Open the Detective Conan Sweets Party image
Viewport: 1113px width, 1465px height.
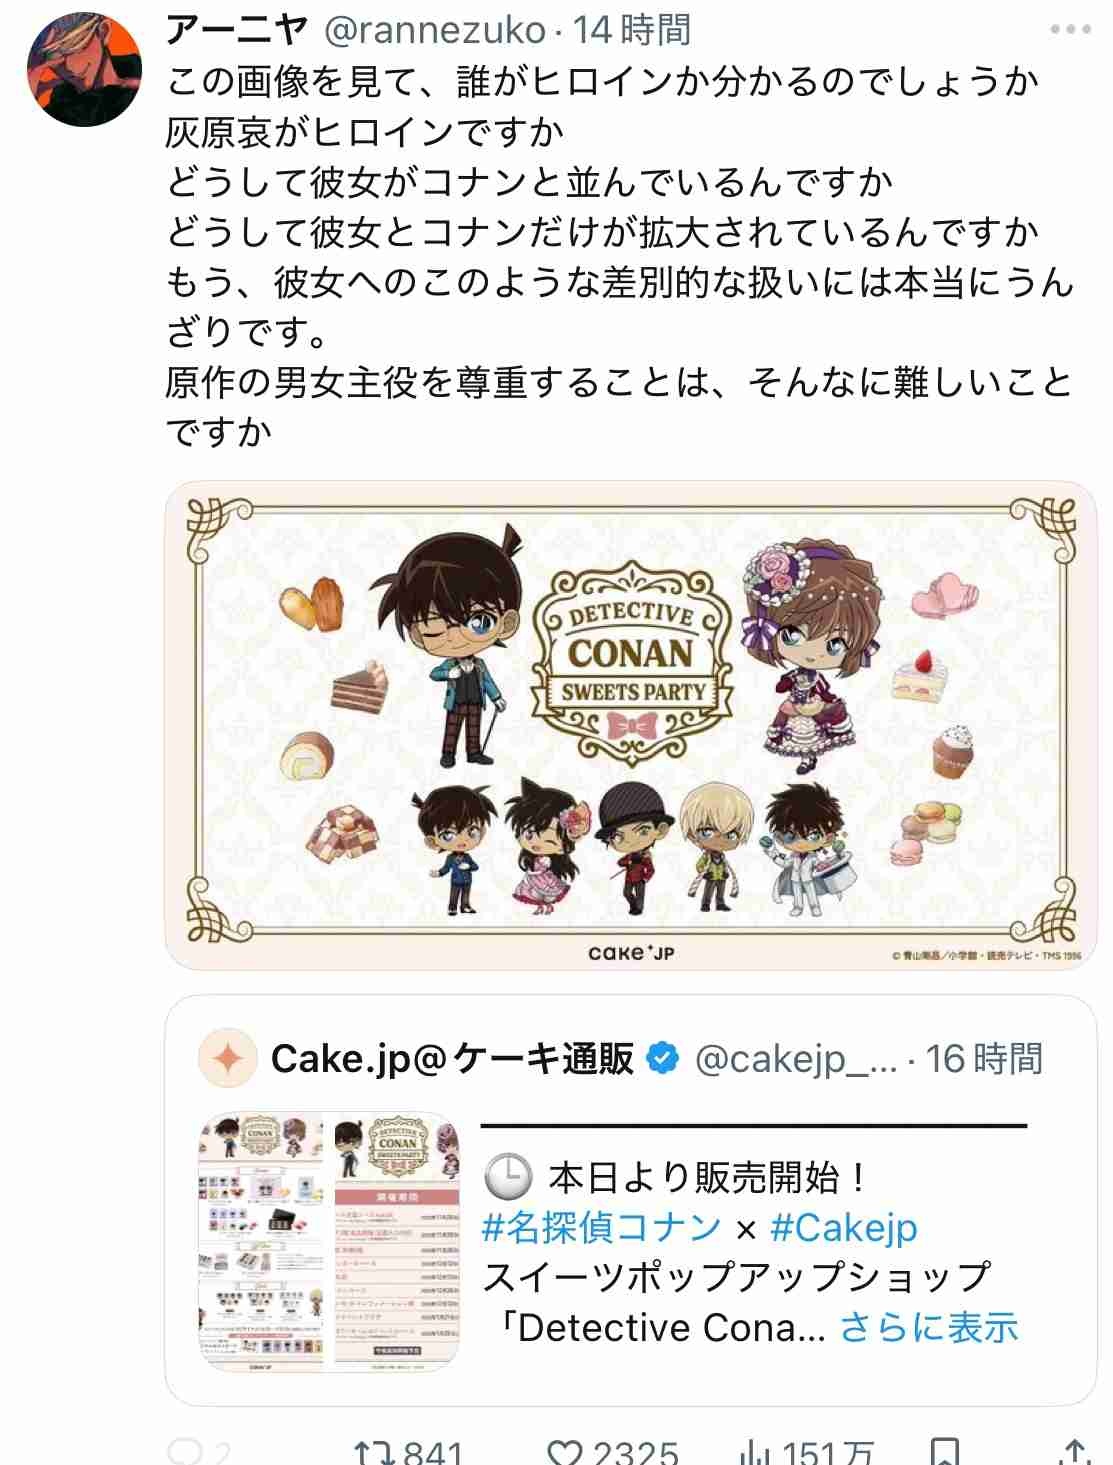[x=630, y=725]
